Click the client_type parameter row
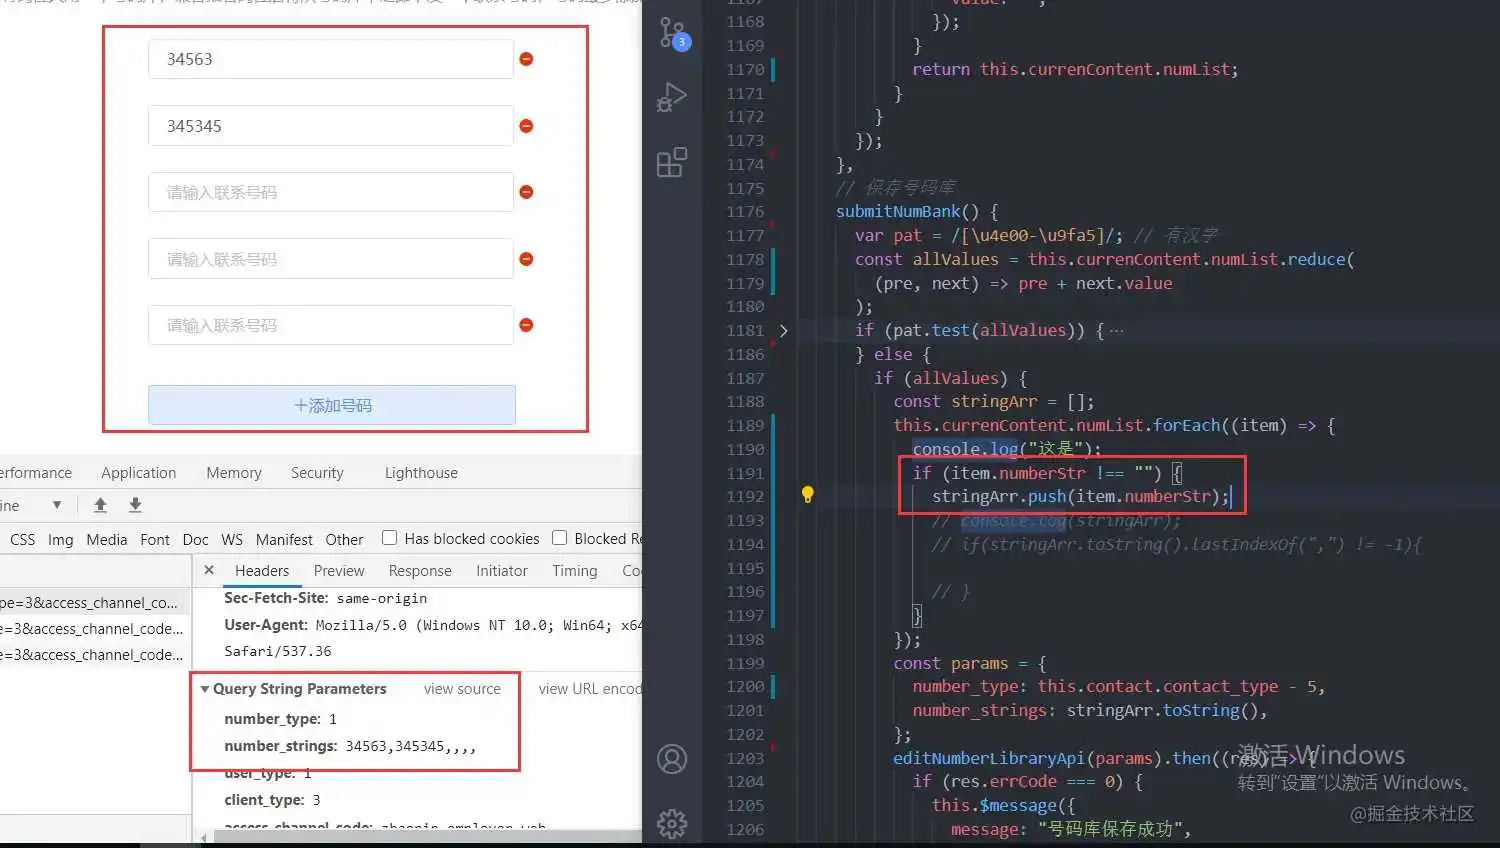 [272, 800]
